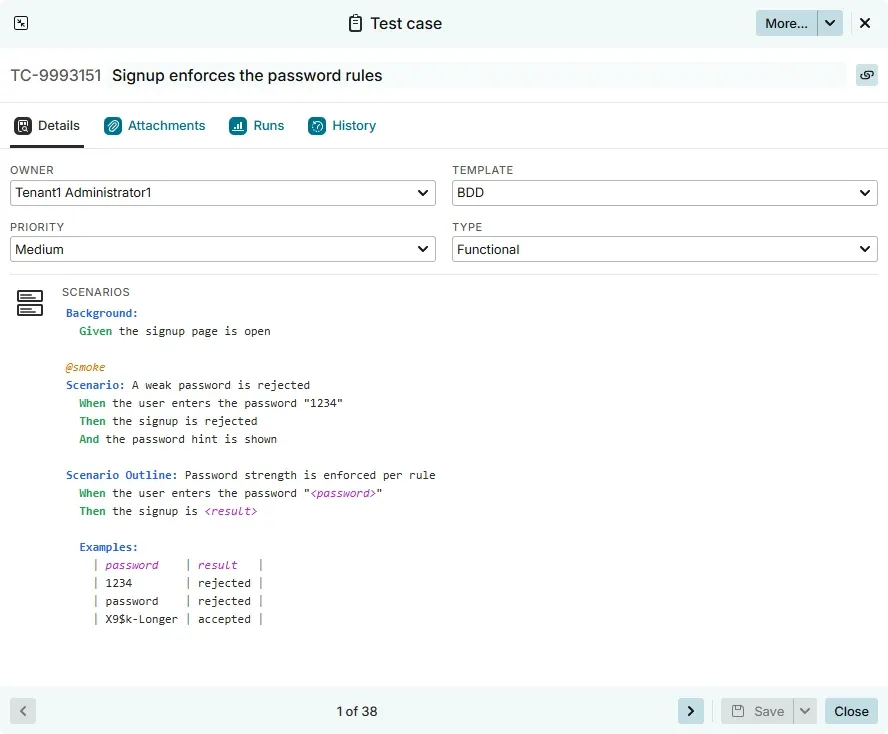The height and width of the screenshot is (734, 888).
Task: Click the 'Scenario Outline:' keyword
Action: point(122,475)
